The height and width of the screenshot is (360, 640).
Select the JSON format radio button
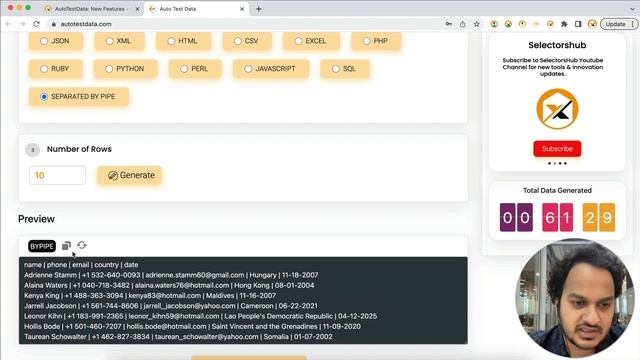(x=44, y=41)
